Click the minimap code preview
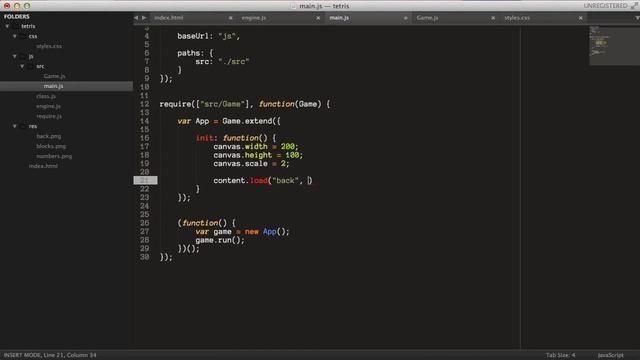The image size is (640, 360). point(614,45)
